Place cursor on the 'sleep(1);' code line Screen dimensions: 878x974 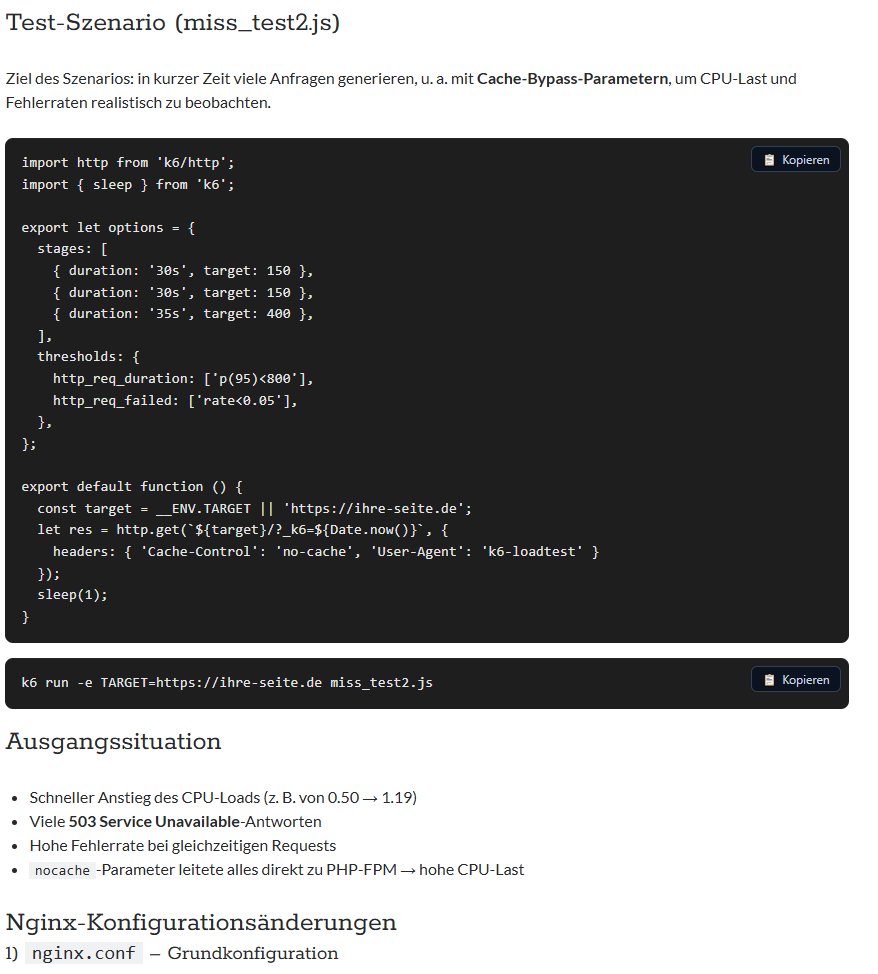point(72,595)
